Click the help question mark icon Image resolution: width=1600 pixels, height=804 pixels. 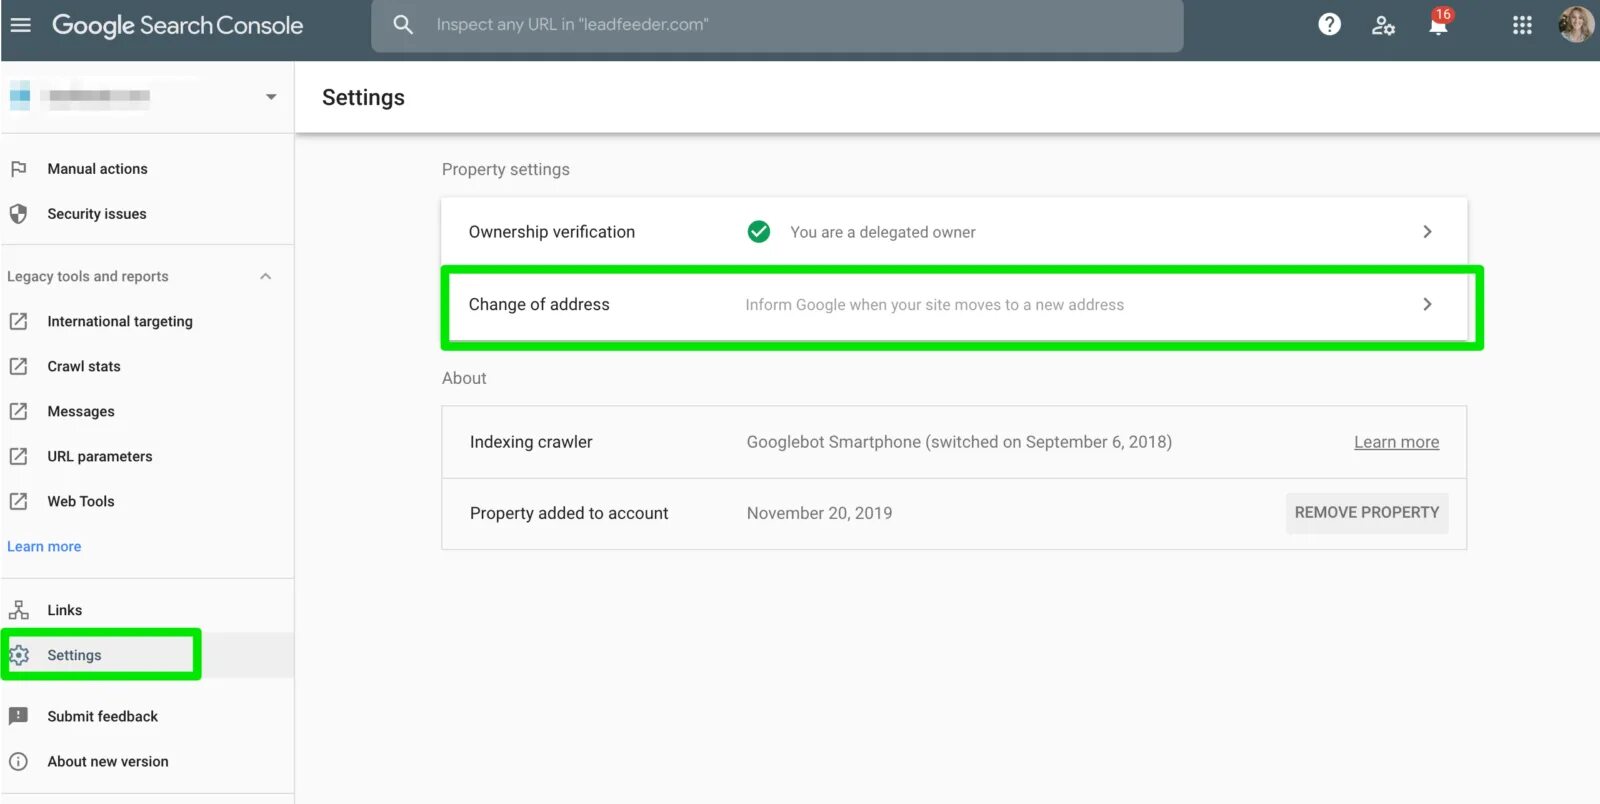pyautogui.click(x=1329, y=24)
